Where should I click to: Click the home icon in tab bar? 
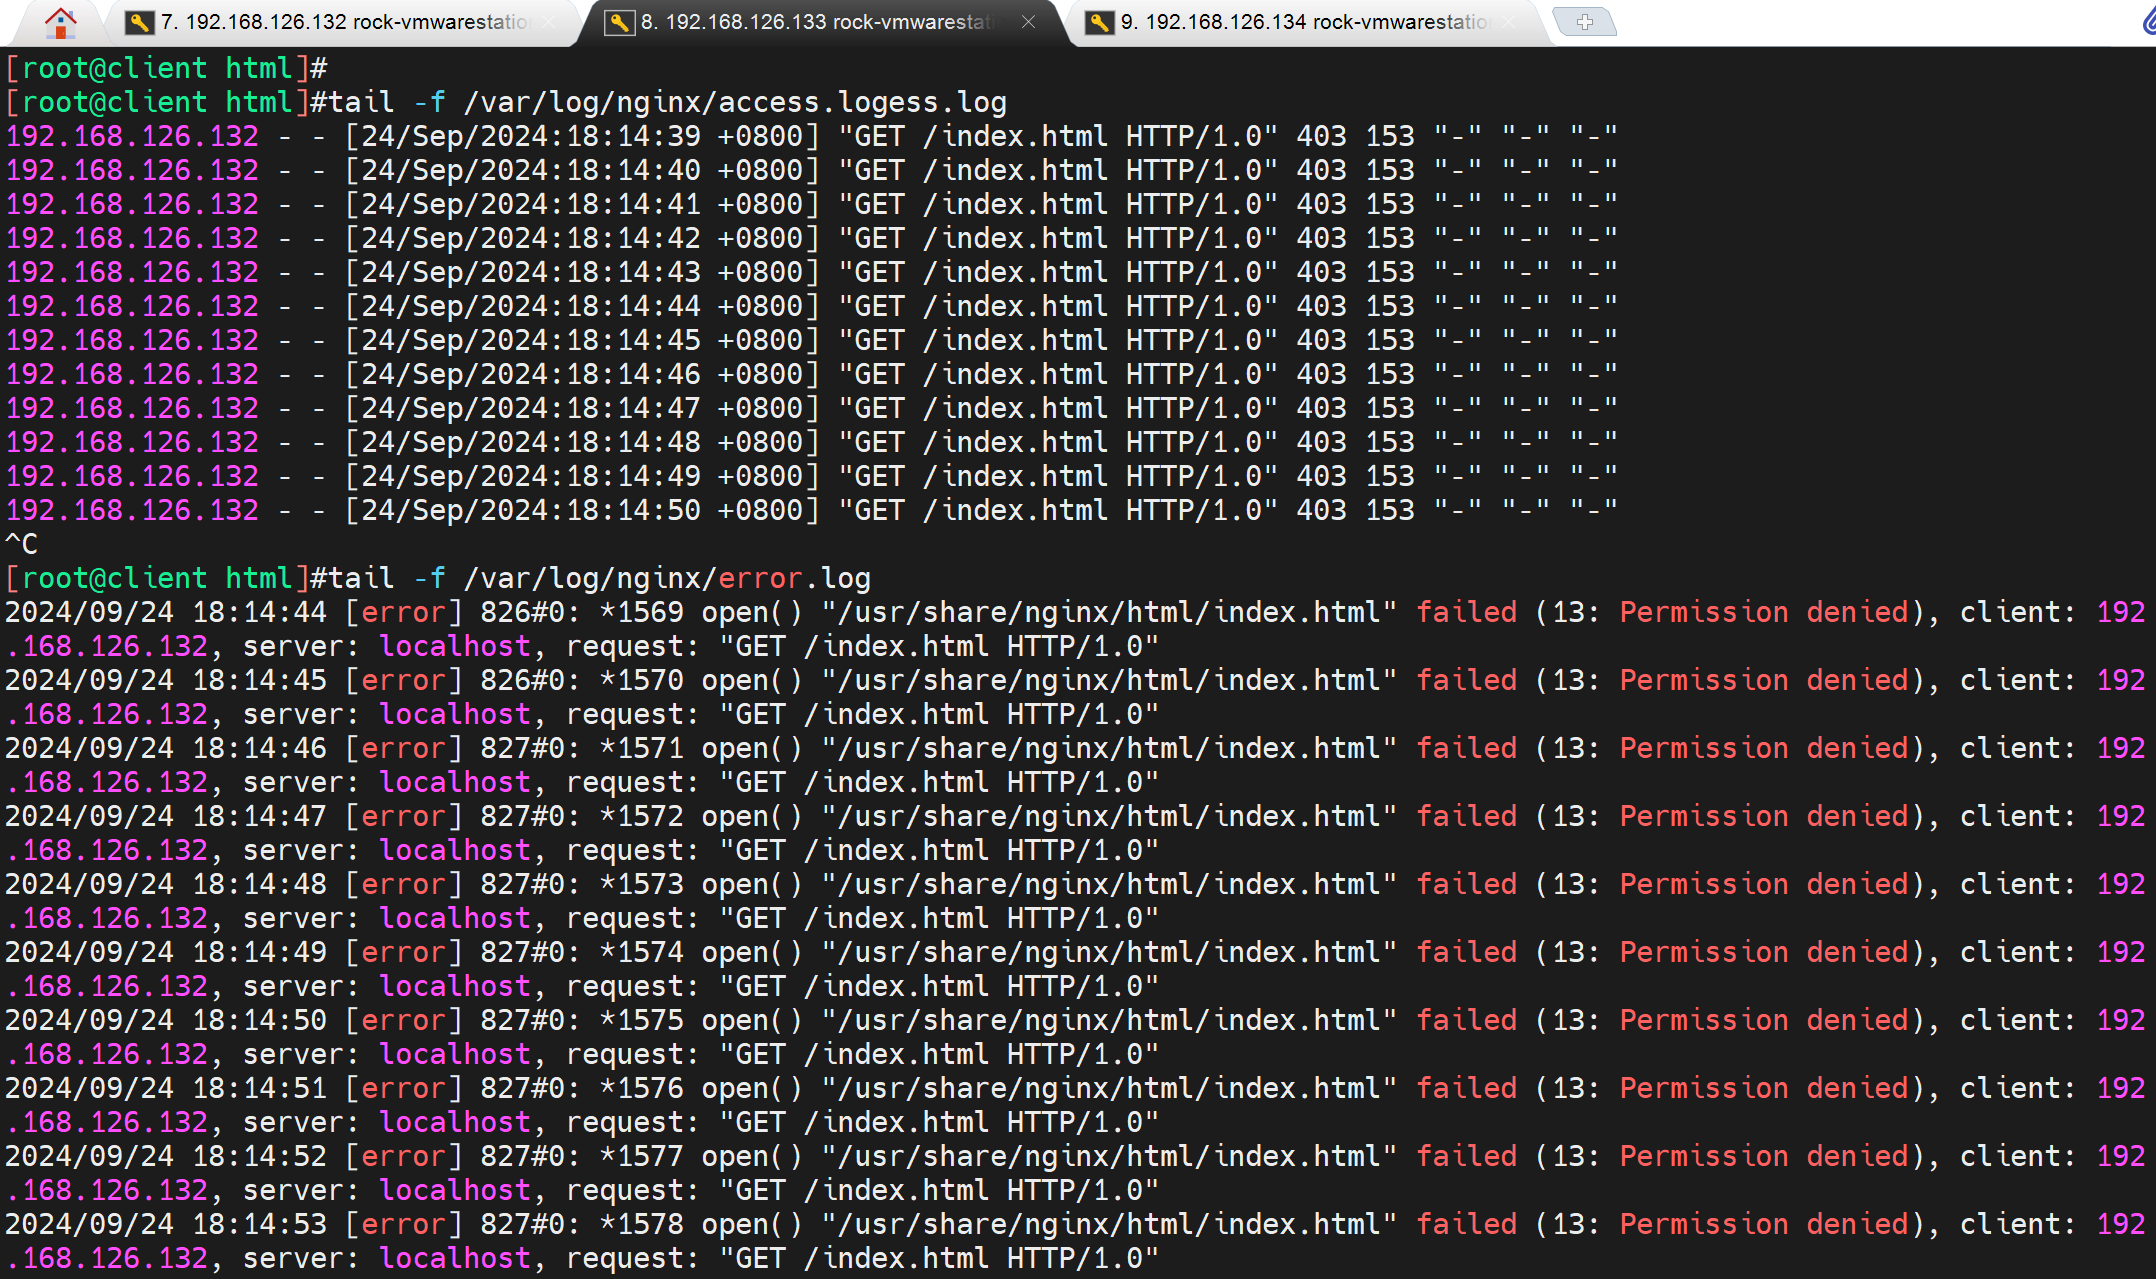point(60,22)
